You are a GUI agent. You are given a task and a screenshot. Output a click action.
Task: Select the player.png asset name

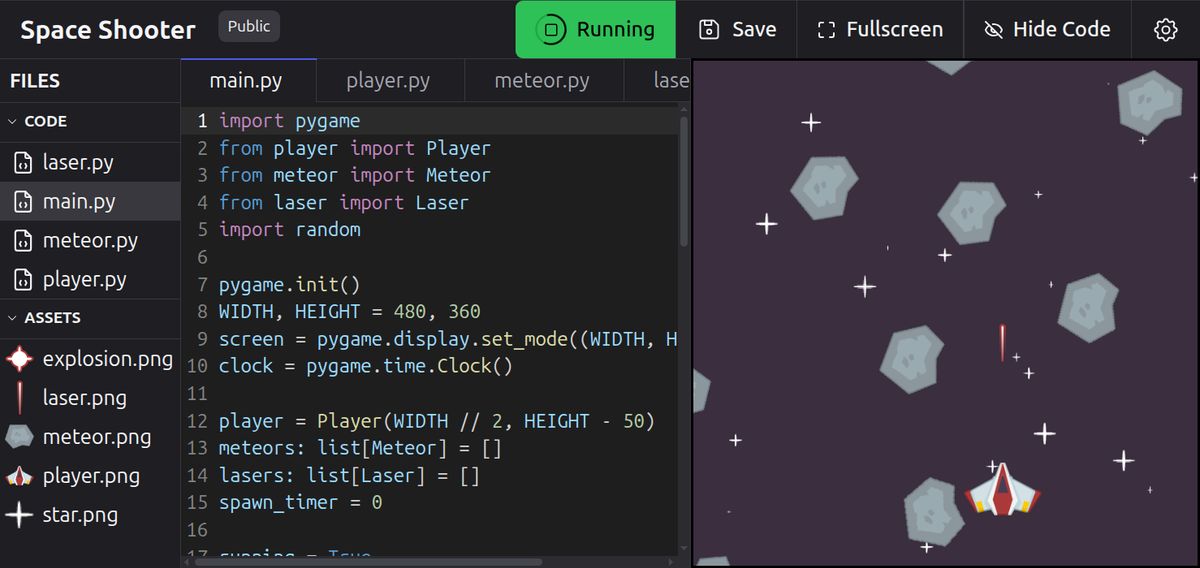click(91, 476)
